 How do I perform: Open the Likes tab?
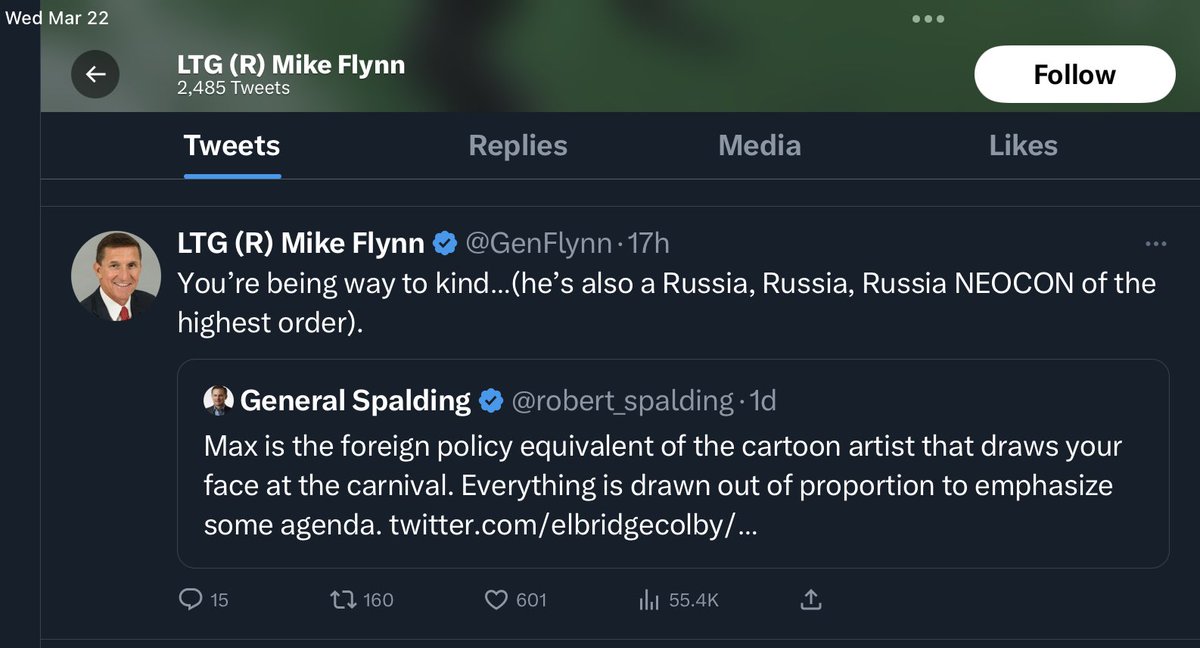pos(1023,146)
